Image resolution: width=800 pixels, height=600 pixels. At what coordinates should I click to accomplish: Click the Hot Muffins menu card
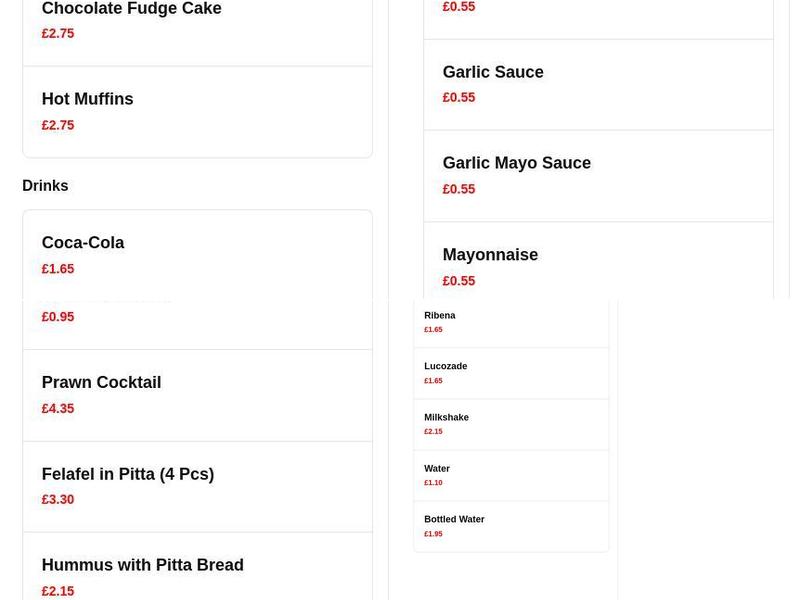pos(87,99)
